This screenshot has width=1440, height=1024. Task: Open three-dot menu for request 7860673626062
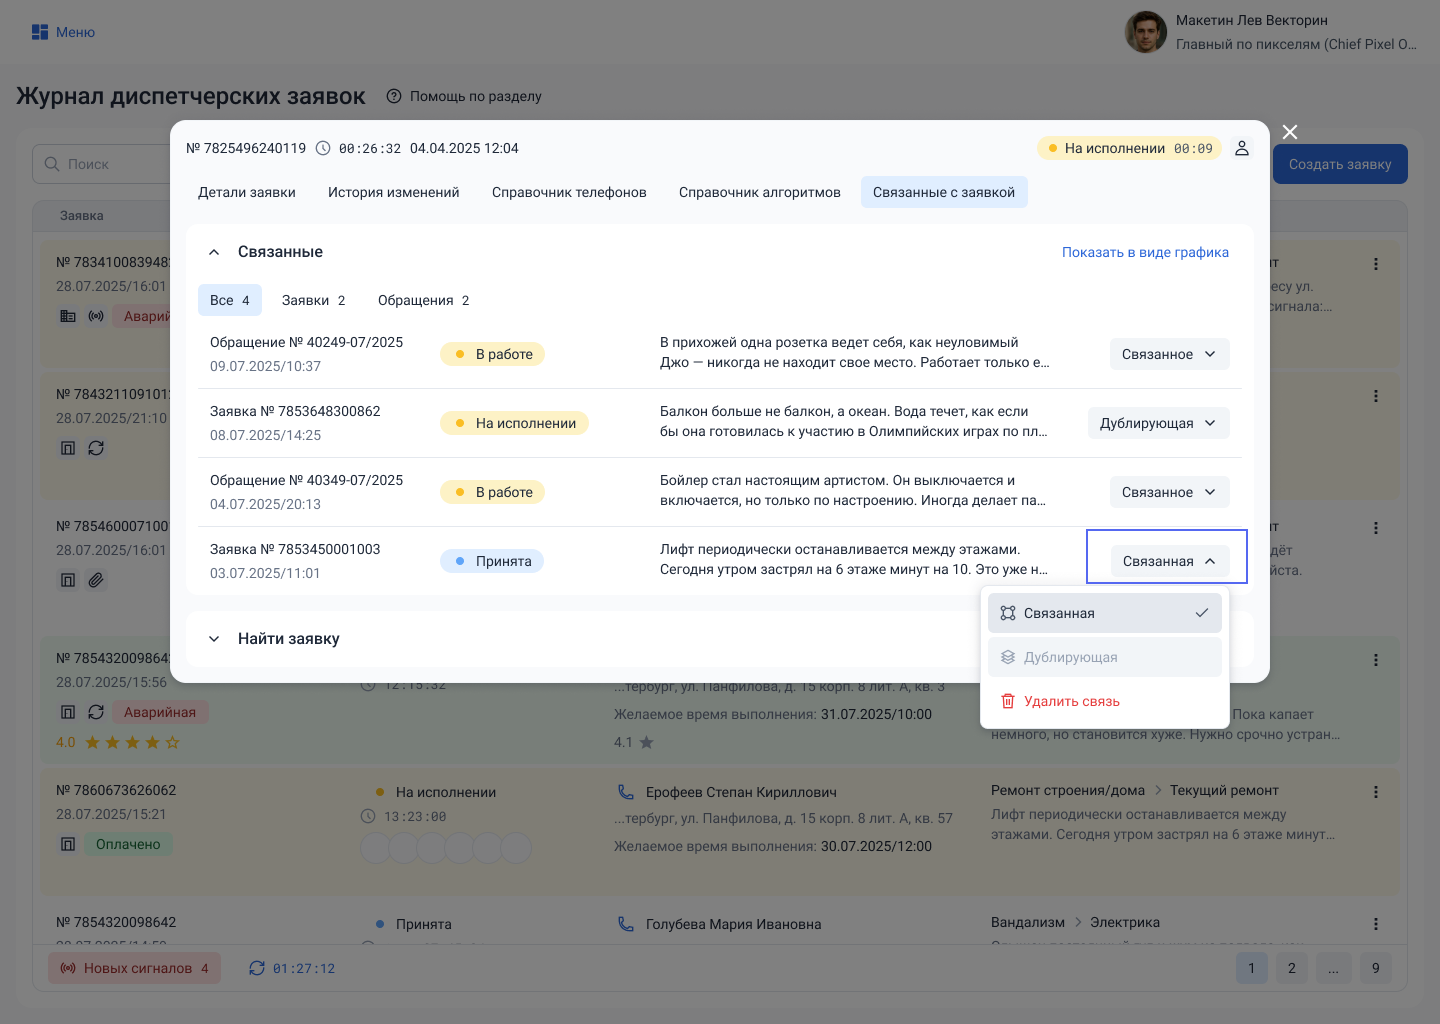click(1376, 792)
